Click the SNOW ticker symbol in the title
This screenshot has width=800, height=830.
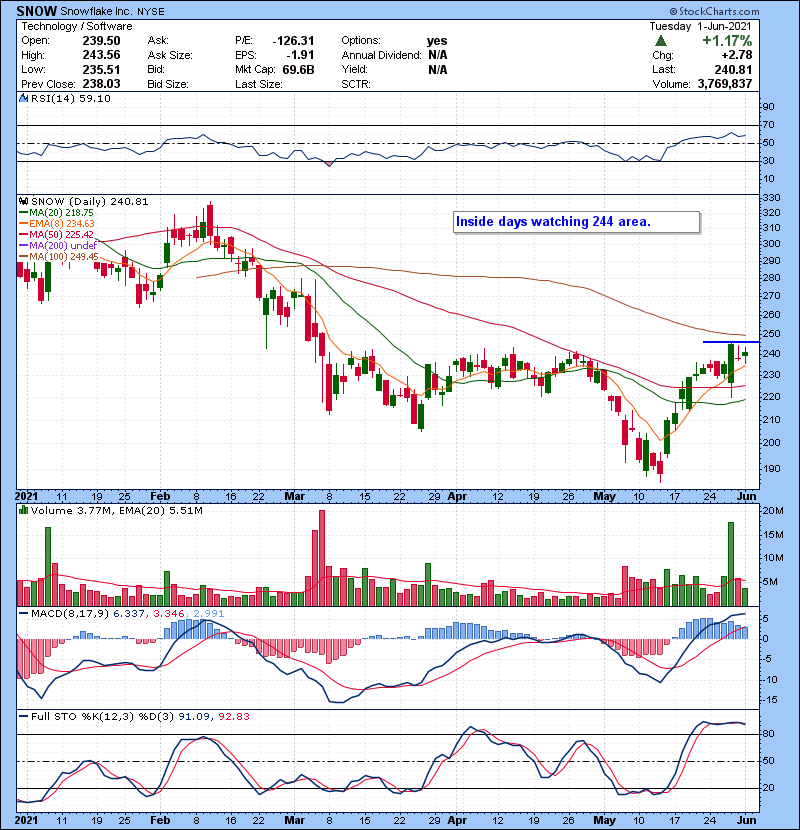(x=37, y=11)
